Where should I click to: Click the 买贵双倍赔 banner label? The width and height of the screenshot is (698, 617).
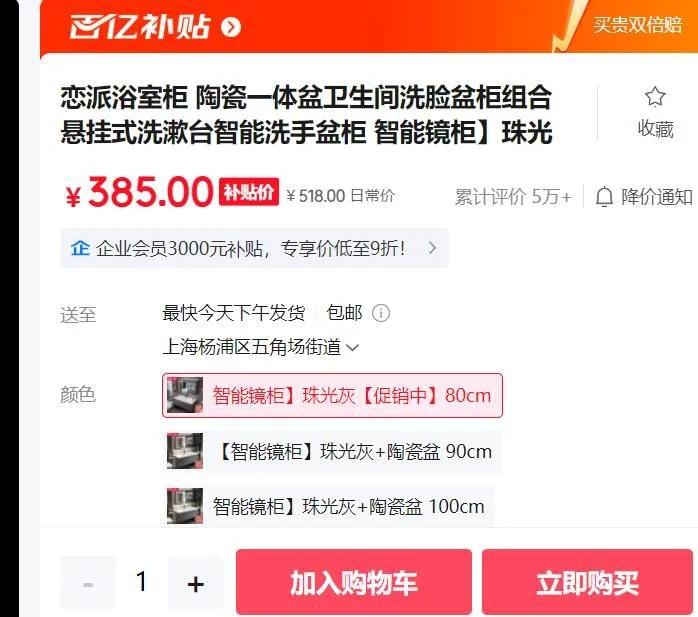(x=637, y=24)
